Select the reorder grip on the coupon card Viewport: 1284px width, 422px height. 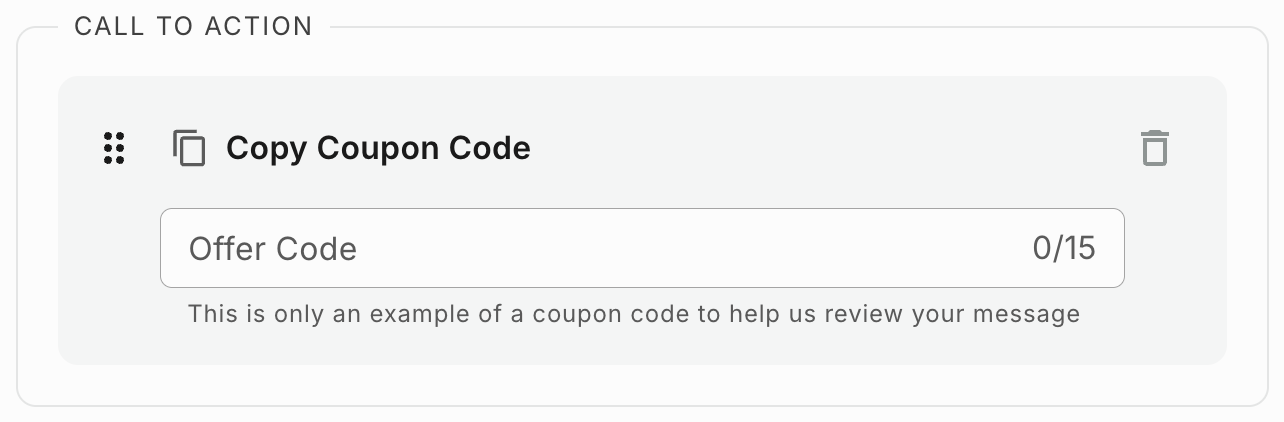pos(114,148)
